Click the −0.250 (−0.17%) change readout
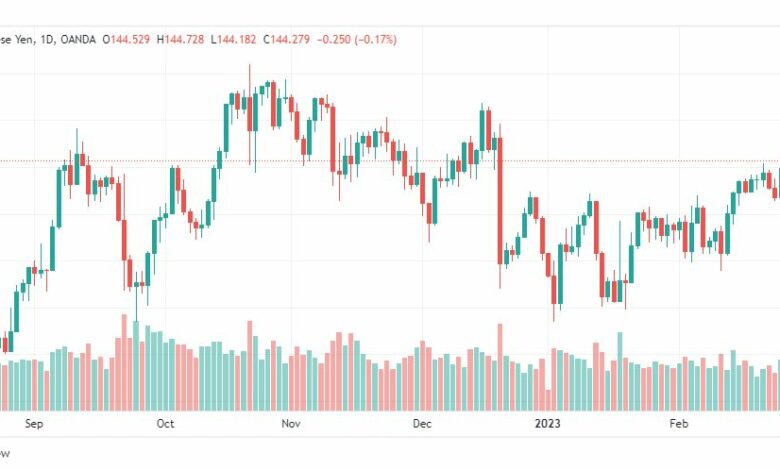Screen dimensions: 780x470 [x=357, y=39]
